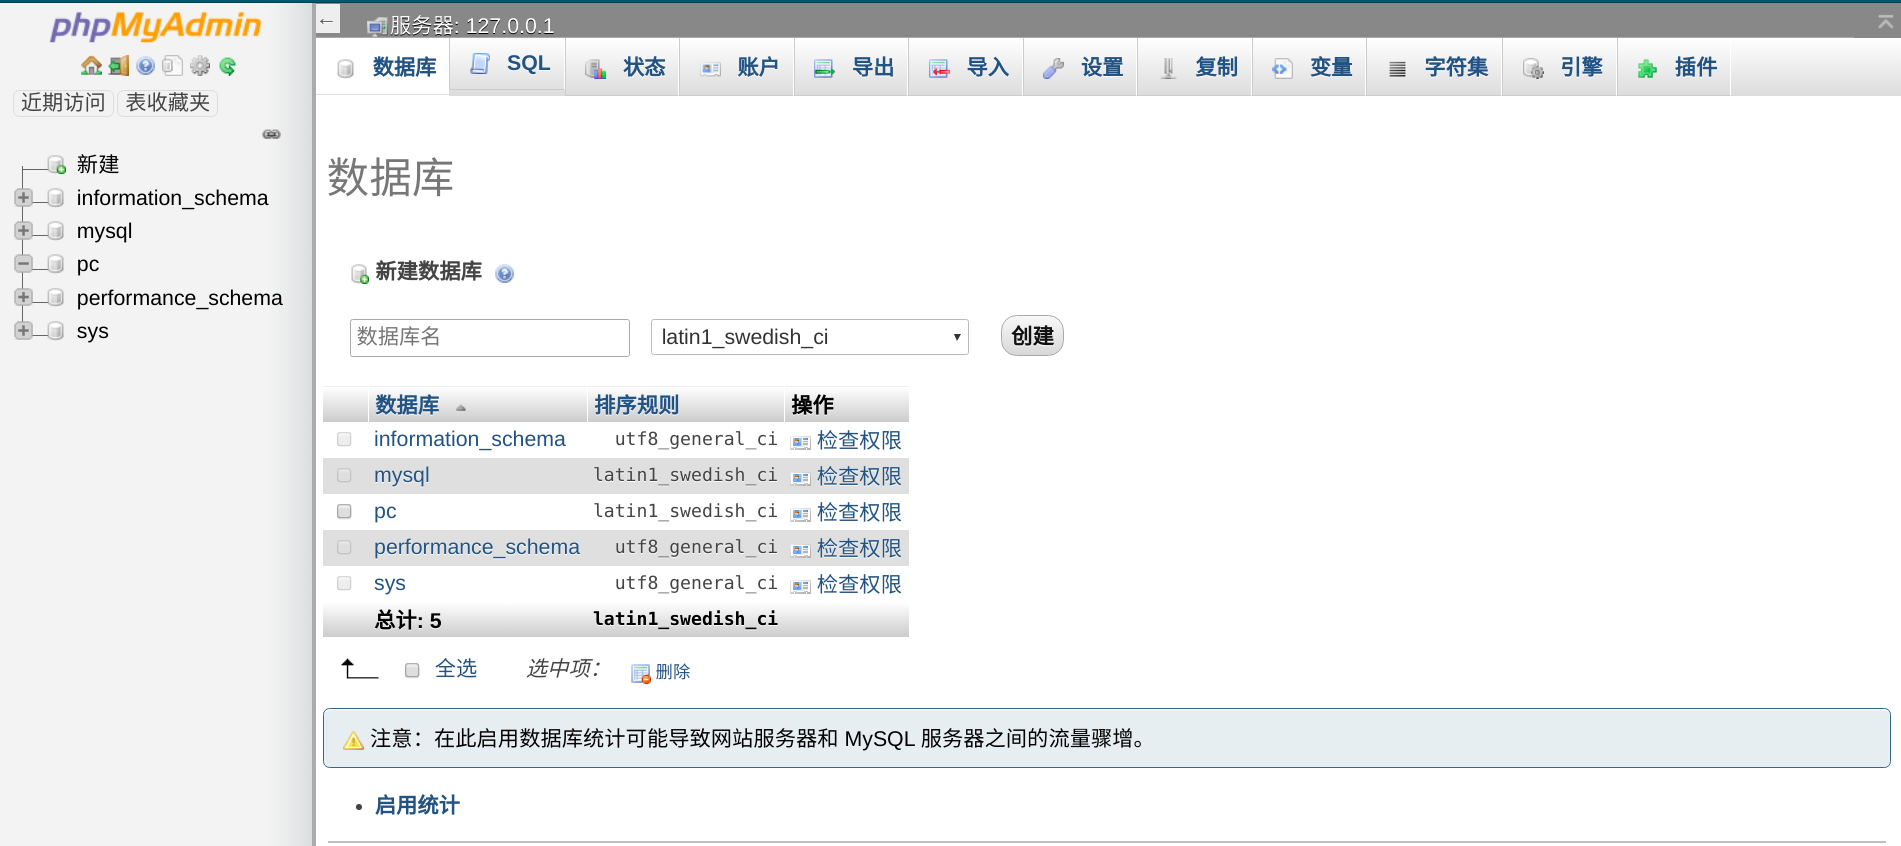
Task: Click the 删除 link
Action: click(673, 672)
